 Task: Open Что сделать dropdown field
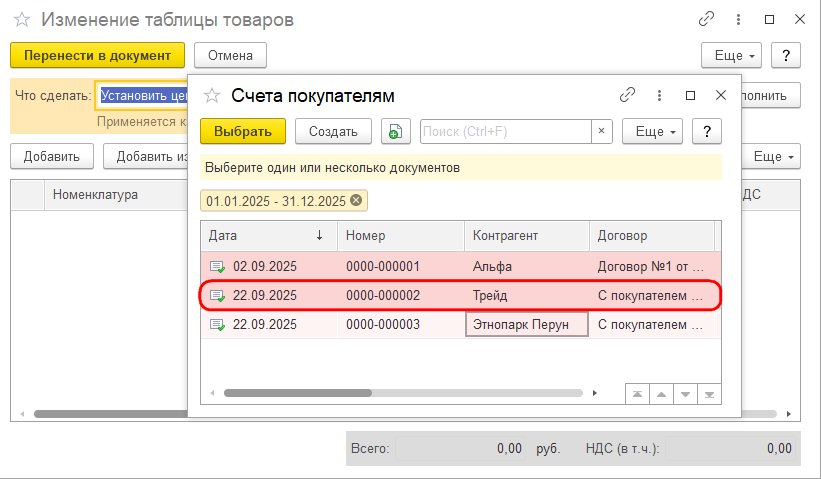[143, 95]
